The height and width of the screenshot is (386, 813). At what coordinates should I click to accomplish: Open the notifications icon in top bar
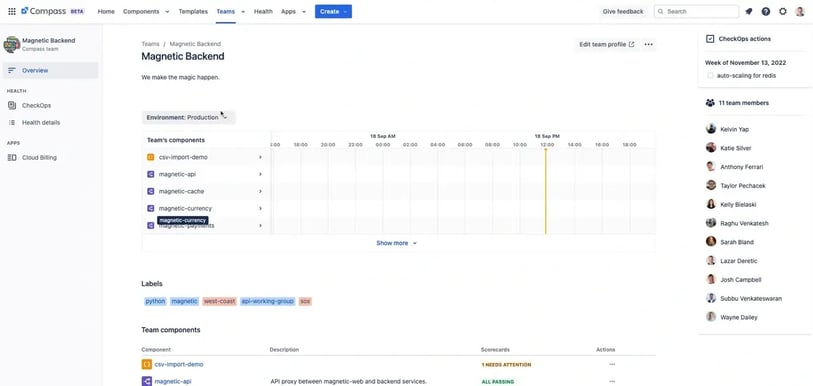click(x=749, y=11)
